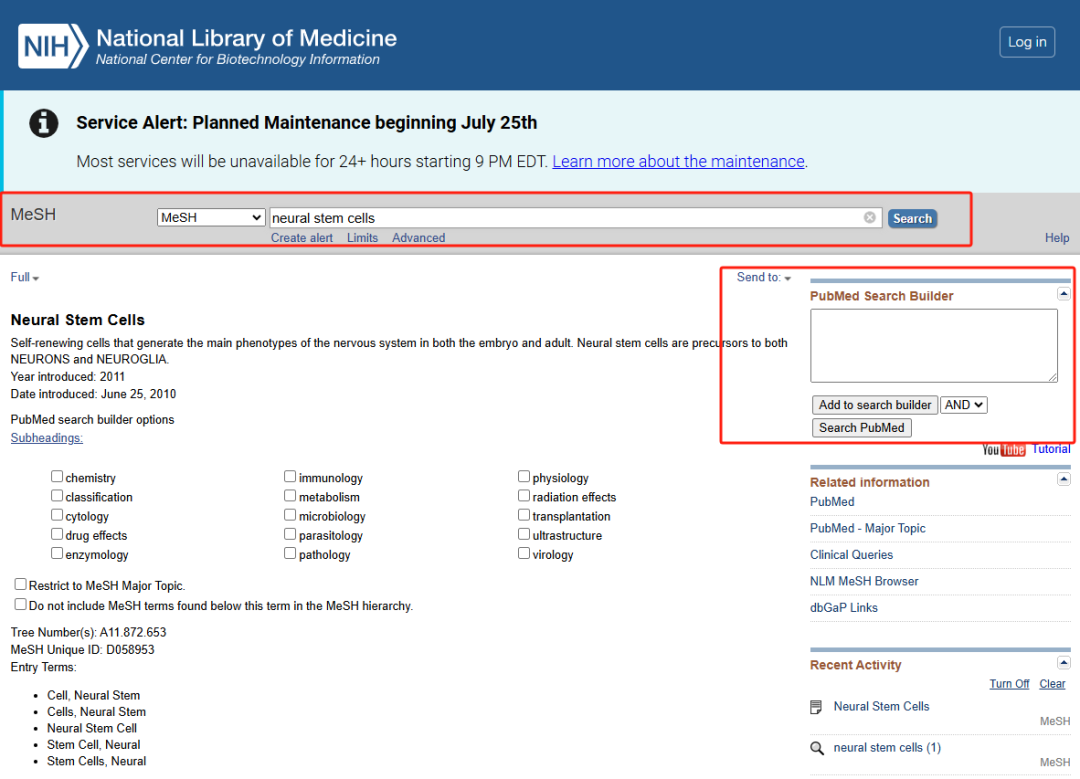
Task: Click the 'Cell, Neural Stem' entry term
Action: (x=94, y=696)
